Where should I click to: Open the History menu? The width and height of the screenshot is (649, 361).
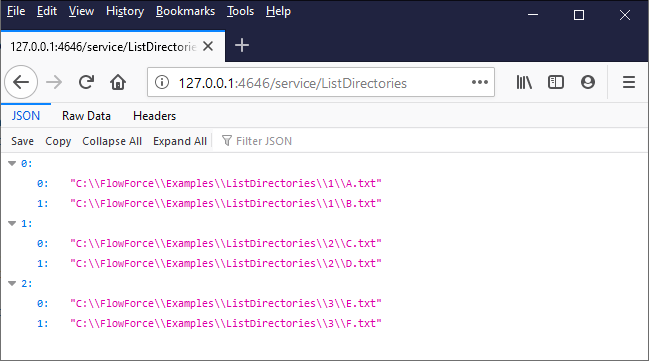tap(125, 11)
